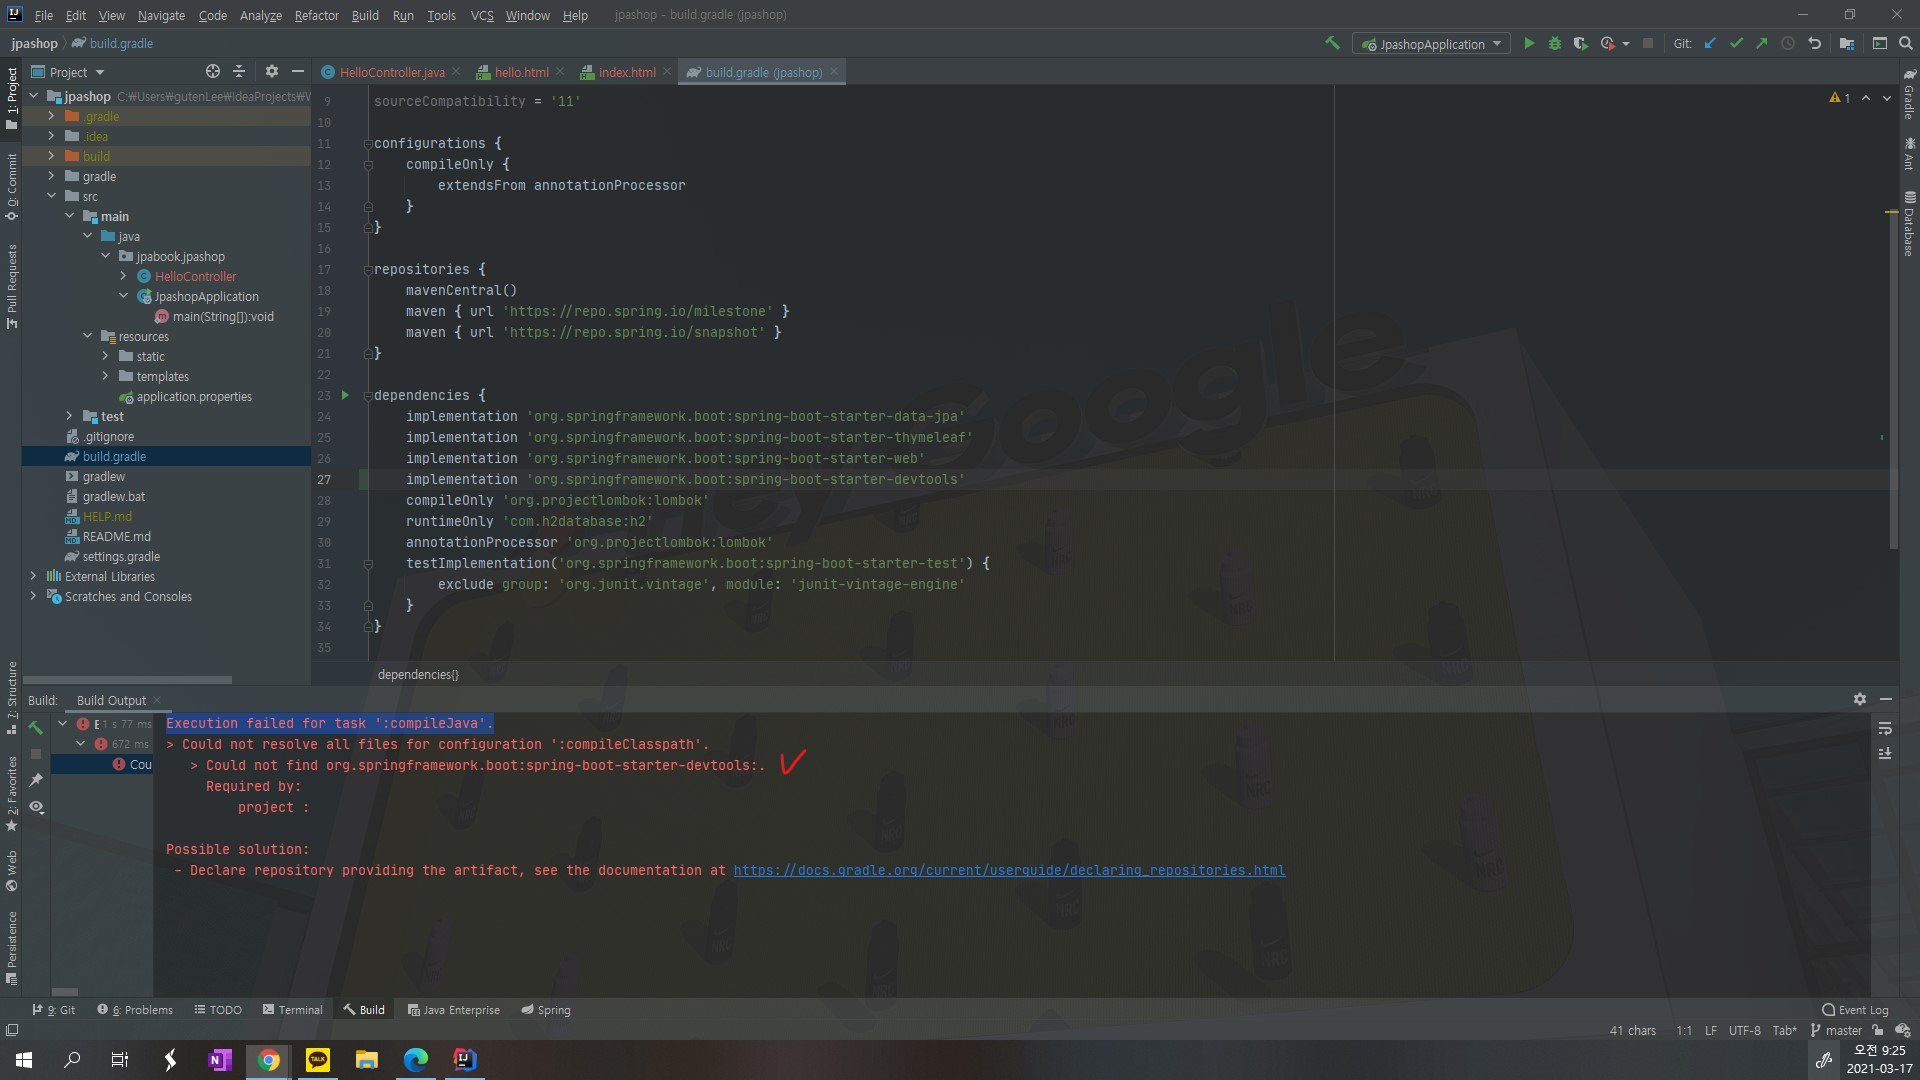Expand the templates folder

click(x=105, y=376)
